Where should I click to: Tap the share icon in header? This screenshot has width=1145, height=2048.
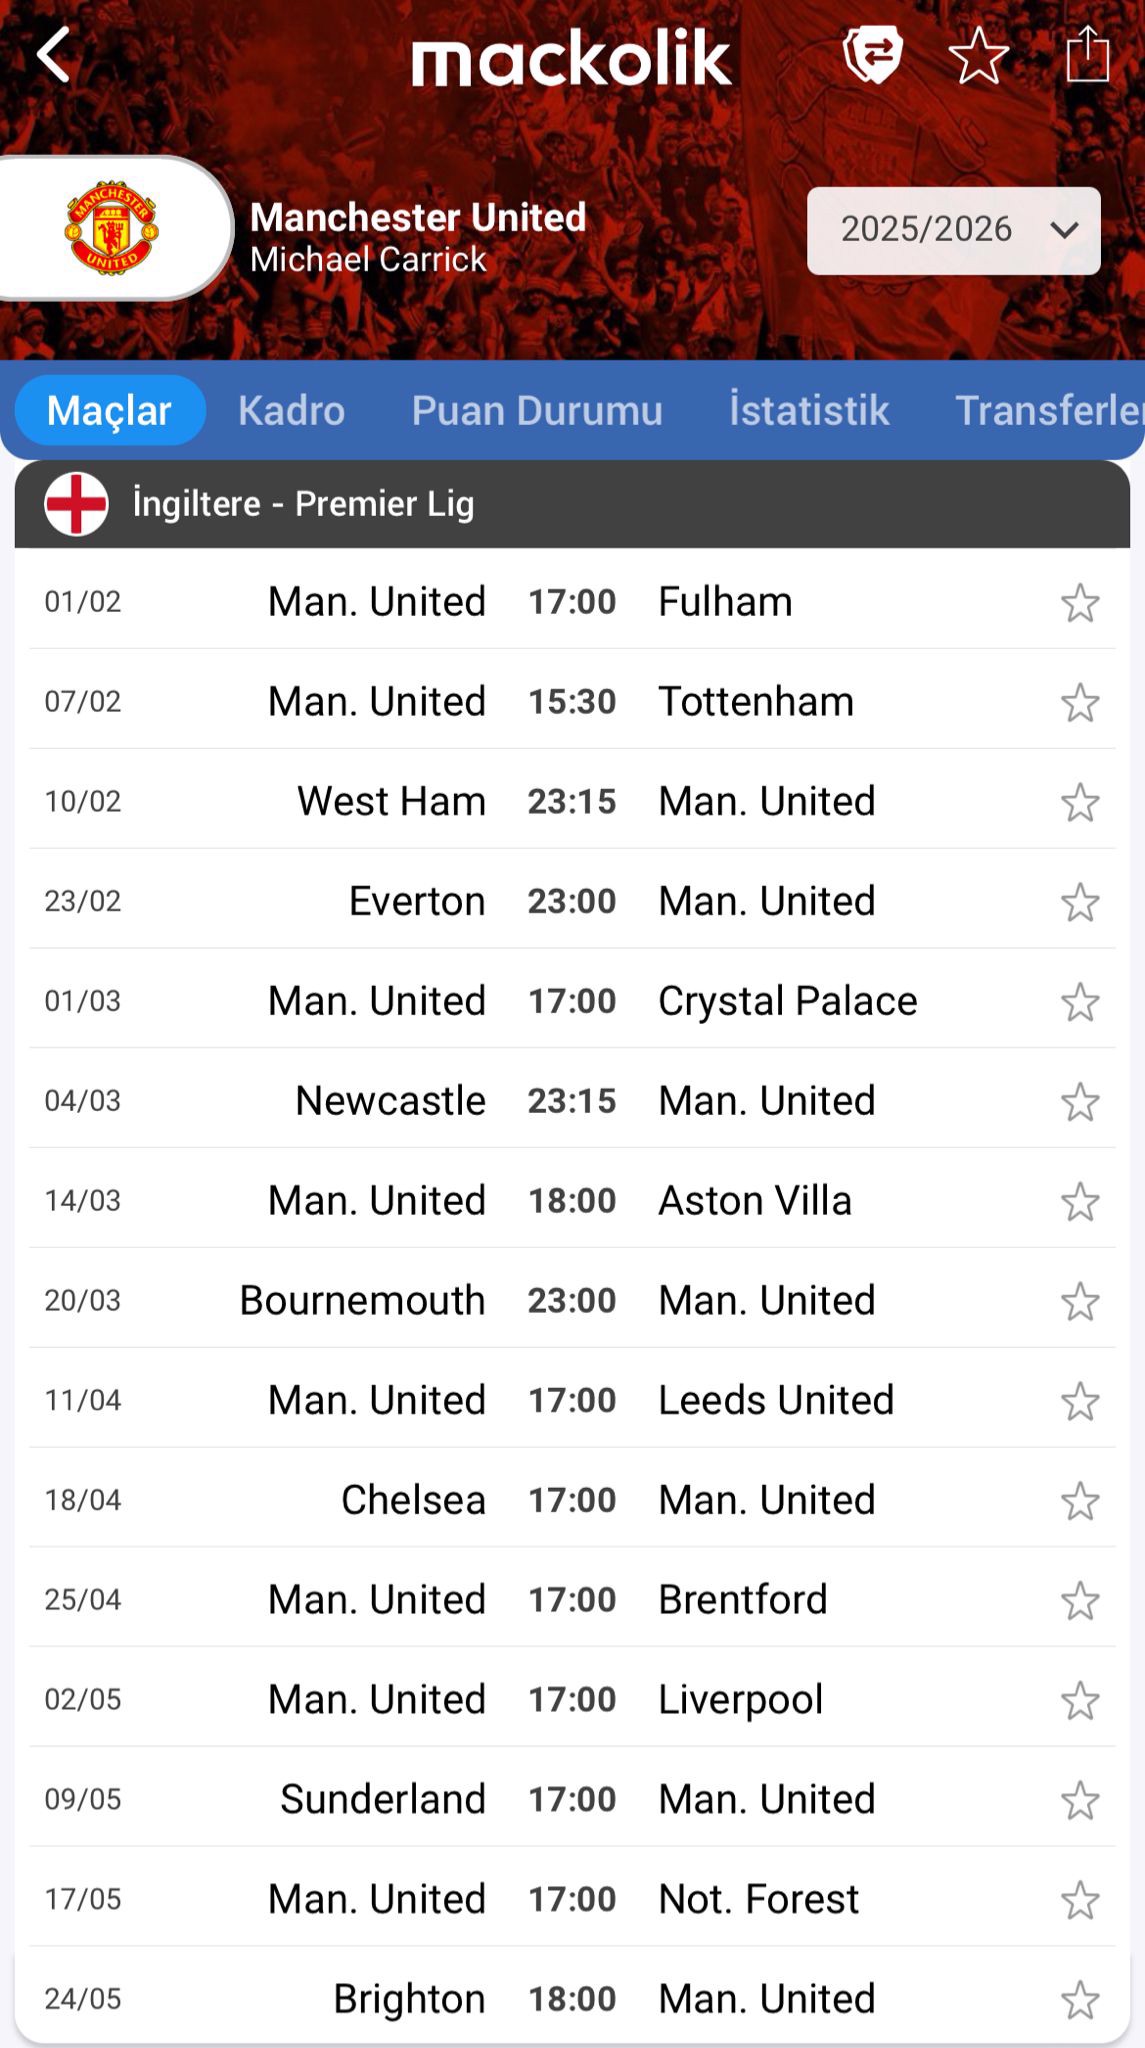pos(1087,54)
